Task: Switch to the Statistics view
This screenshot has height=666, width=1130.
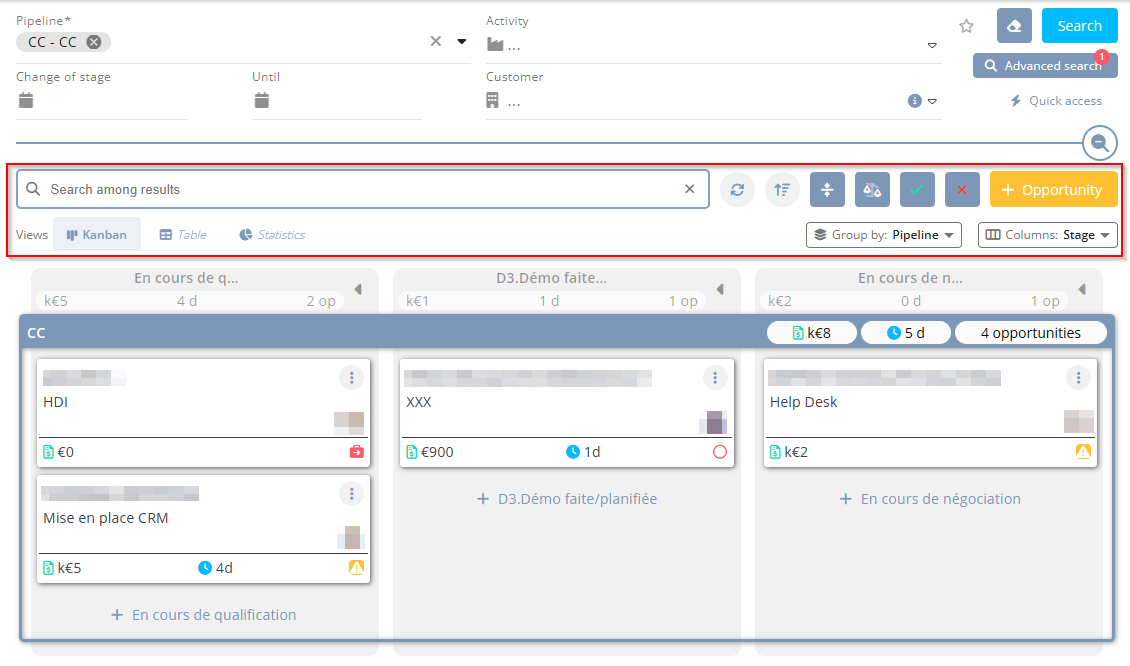Action: pyautogui.click(x=272, y=235)
